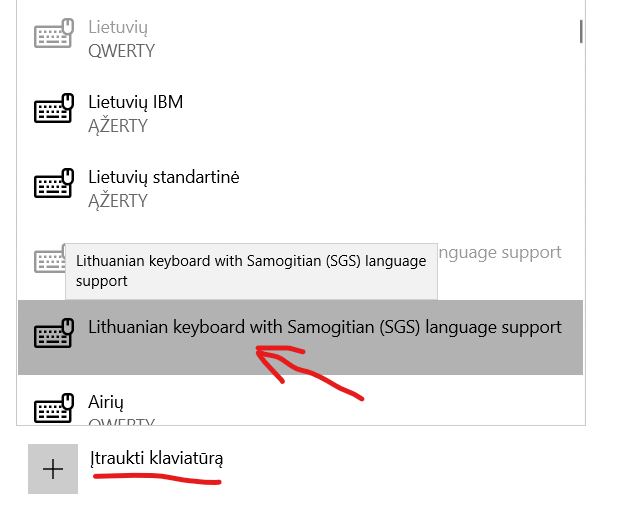Click the Samogitian keyboard tooltip popup
The image size is (621, 510).
251,271
